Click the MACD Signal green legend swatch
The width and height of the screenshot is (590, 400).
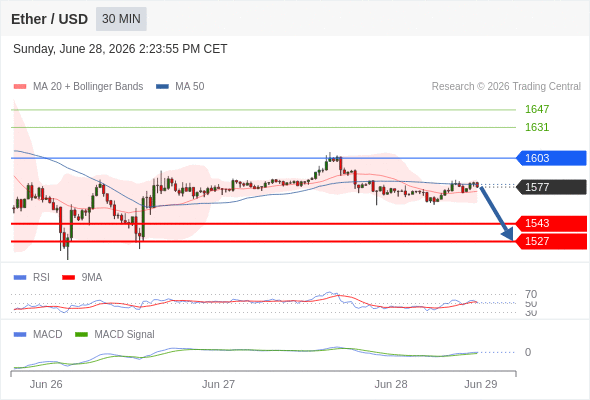point(81,335)
